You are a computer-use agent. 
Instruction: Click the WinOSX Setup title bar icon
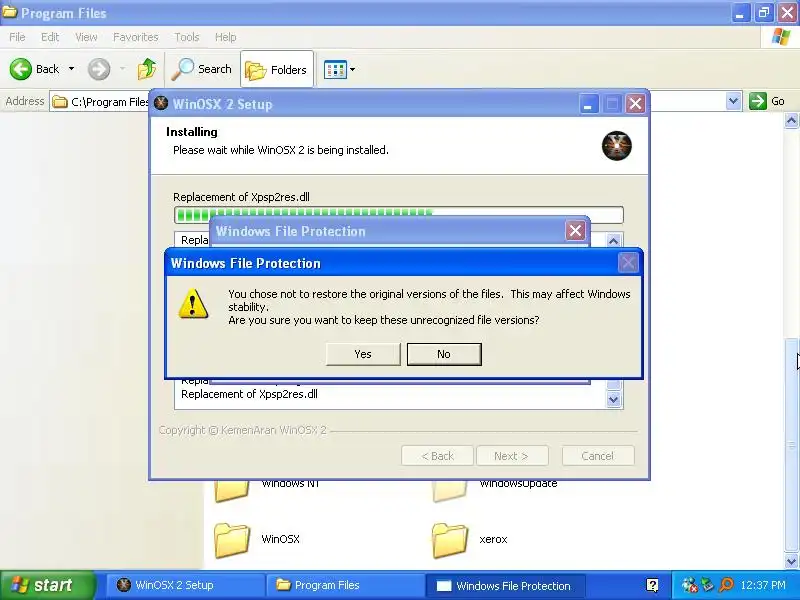pos(161,103)
